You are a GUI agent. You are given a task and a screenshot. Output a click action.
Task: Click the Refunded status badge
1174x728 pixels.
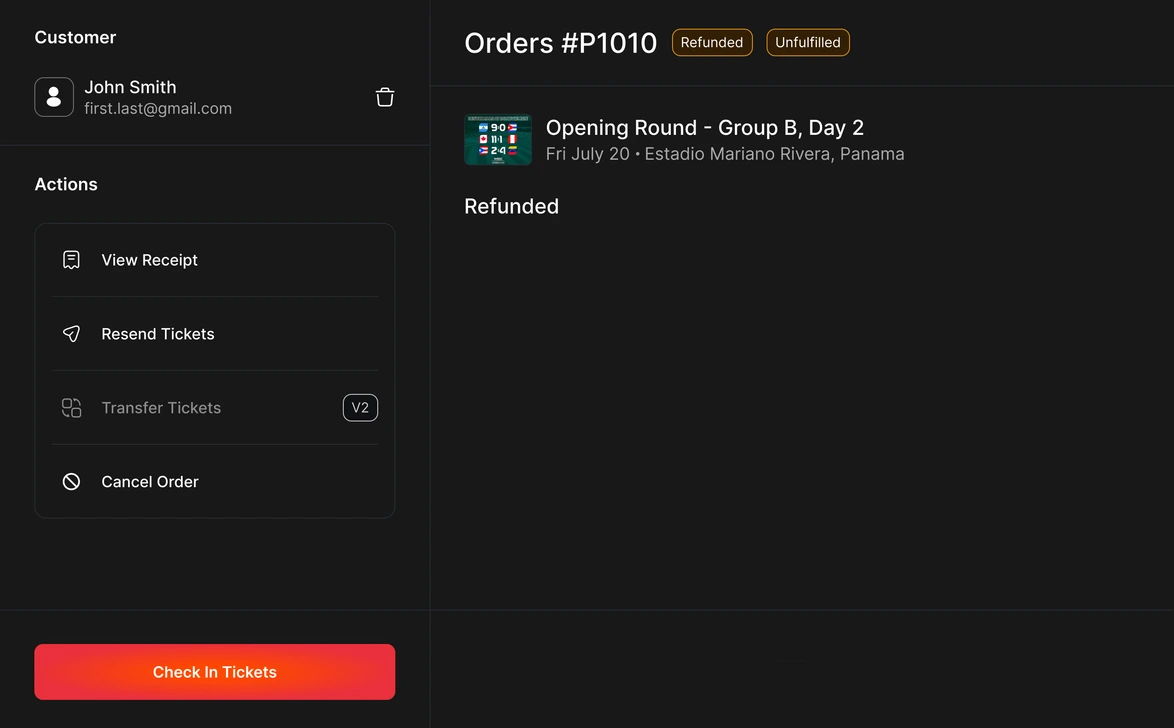pyautogui.click(x=712, y=43)
